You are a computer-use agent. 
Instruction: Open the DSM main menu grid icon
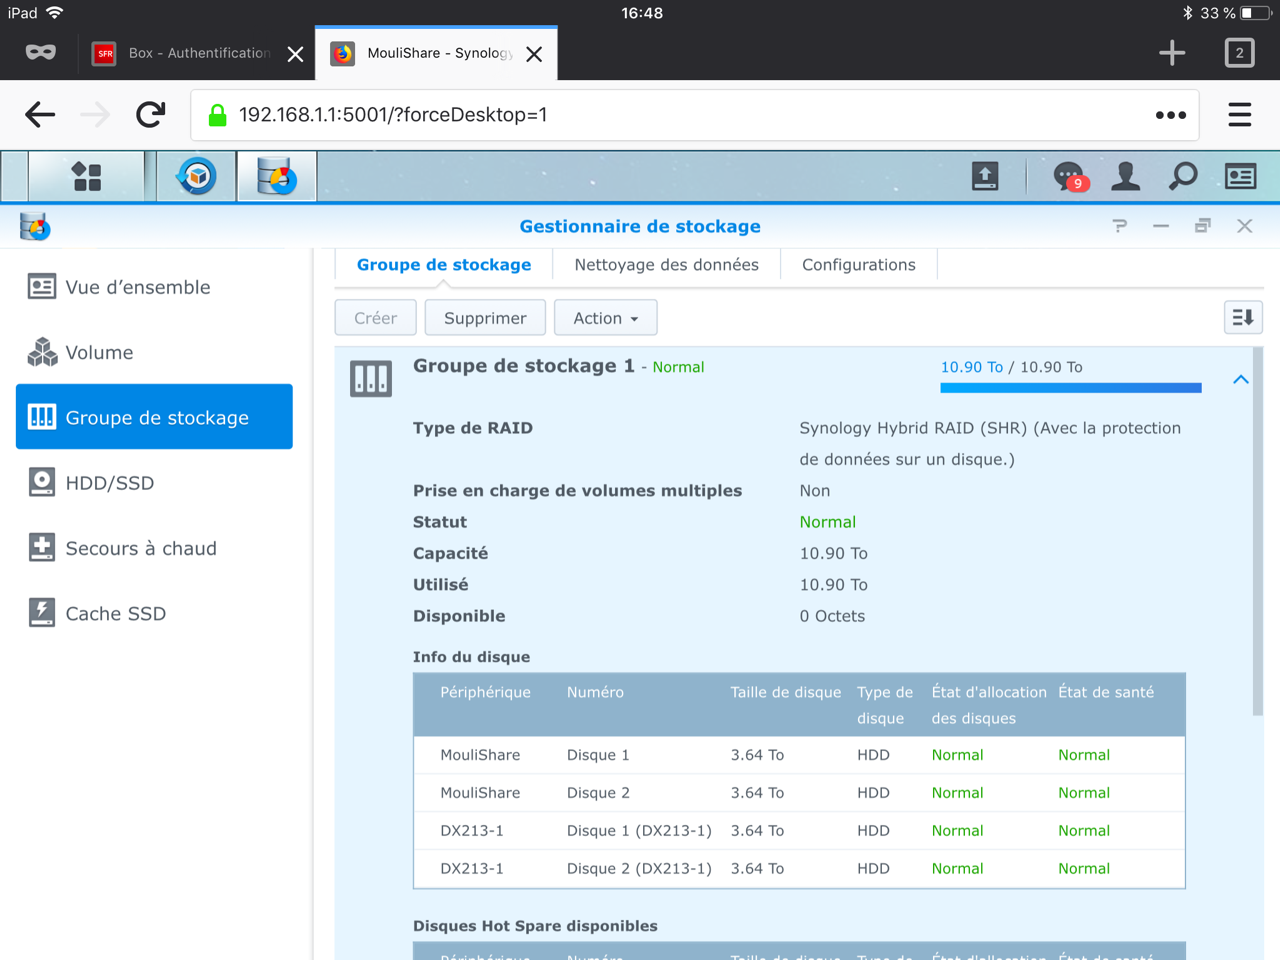pos(87,177)
